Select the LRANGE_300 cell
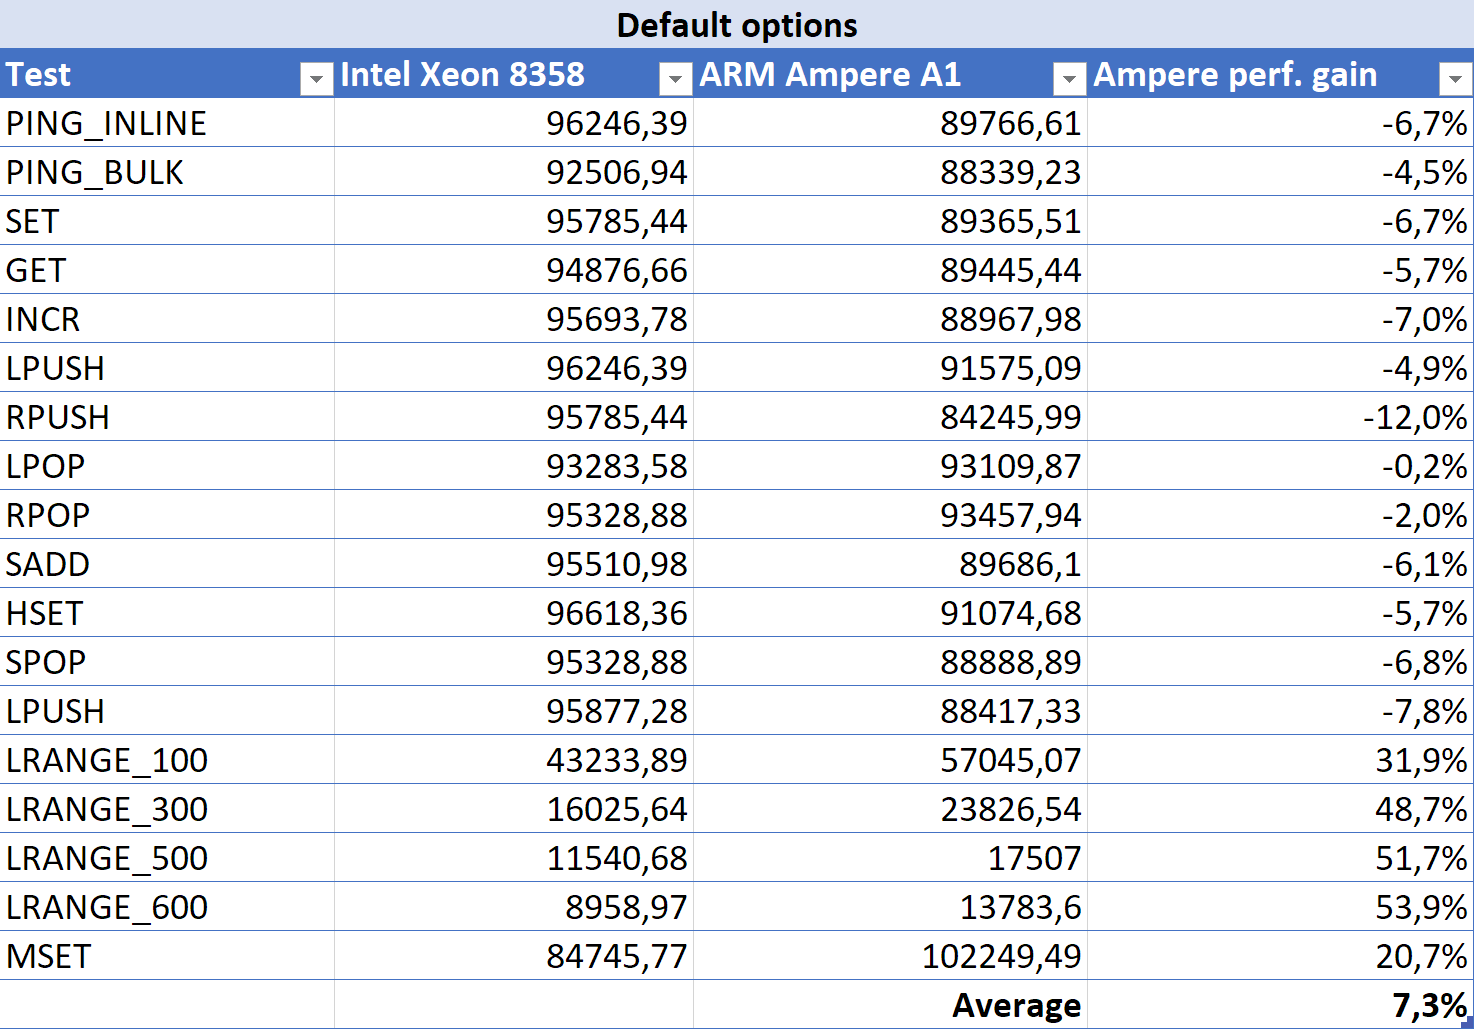 (167, 809)
